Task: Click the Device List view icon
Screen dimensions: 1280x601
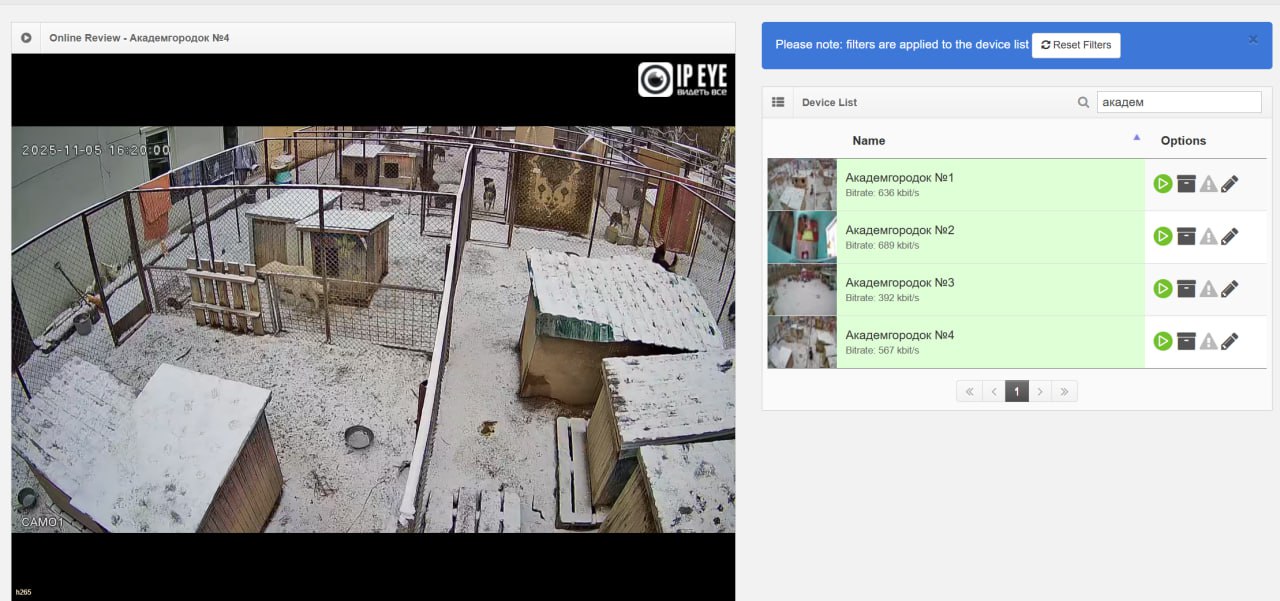Action: click(x=778, y=102)
